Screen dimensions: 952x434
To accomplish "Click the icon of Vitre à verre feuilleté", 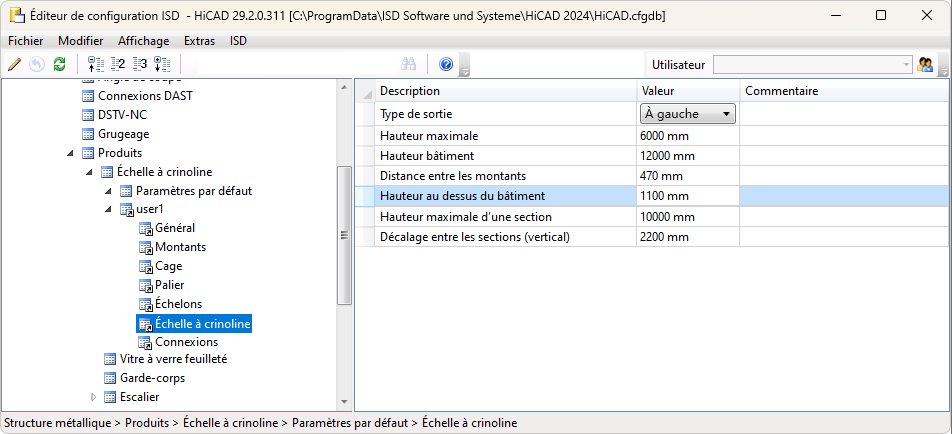I will [x=110, y=359].
